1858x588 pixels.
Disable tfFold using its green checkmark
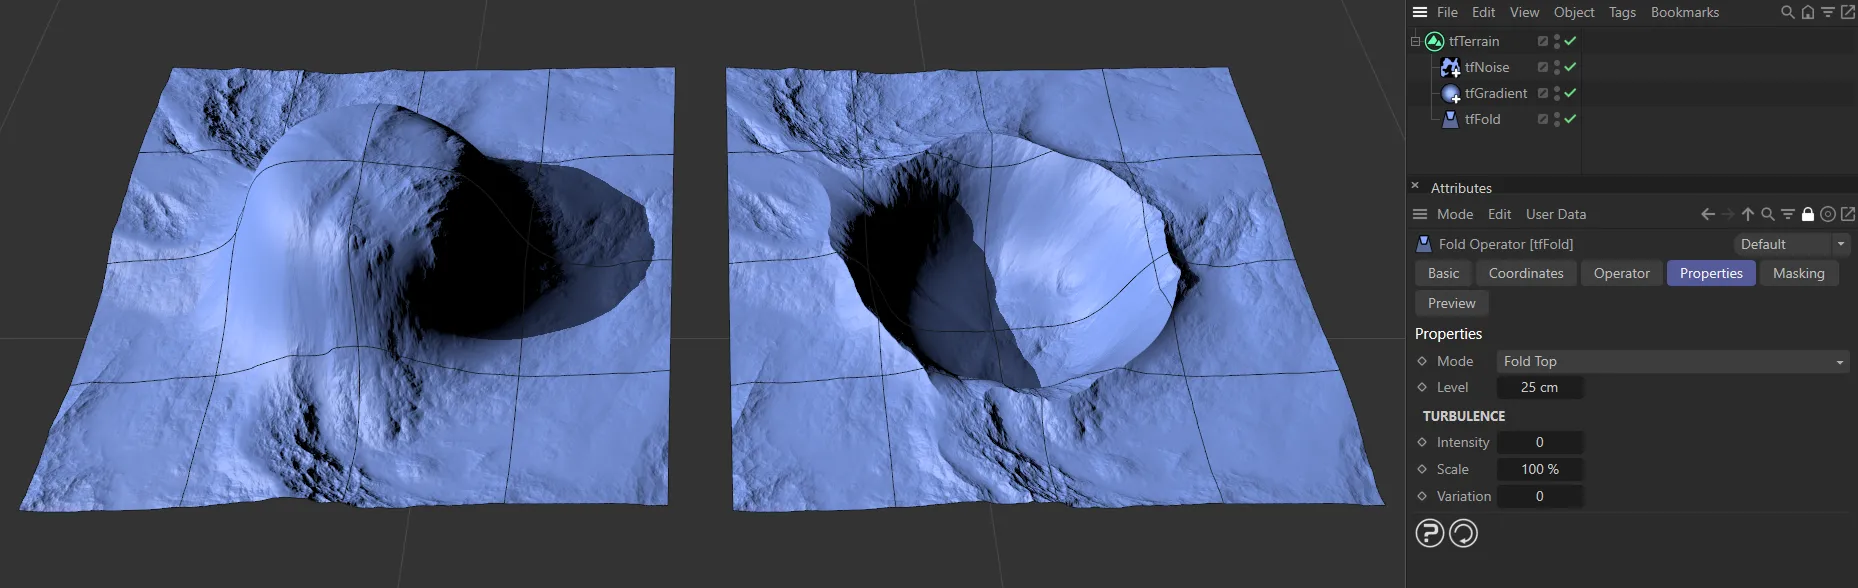click(1570, 119)
